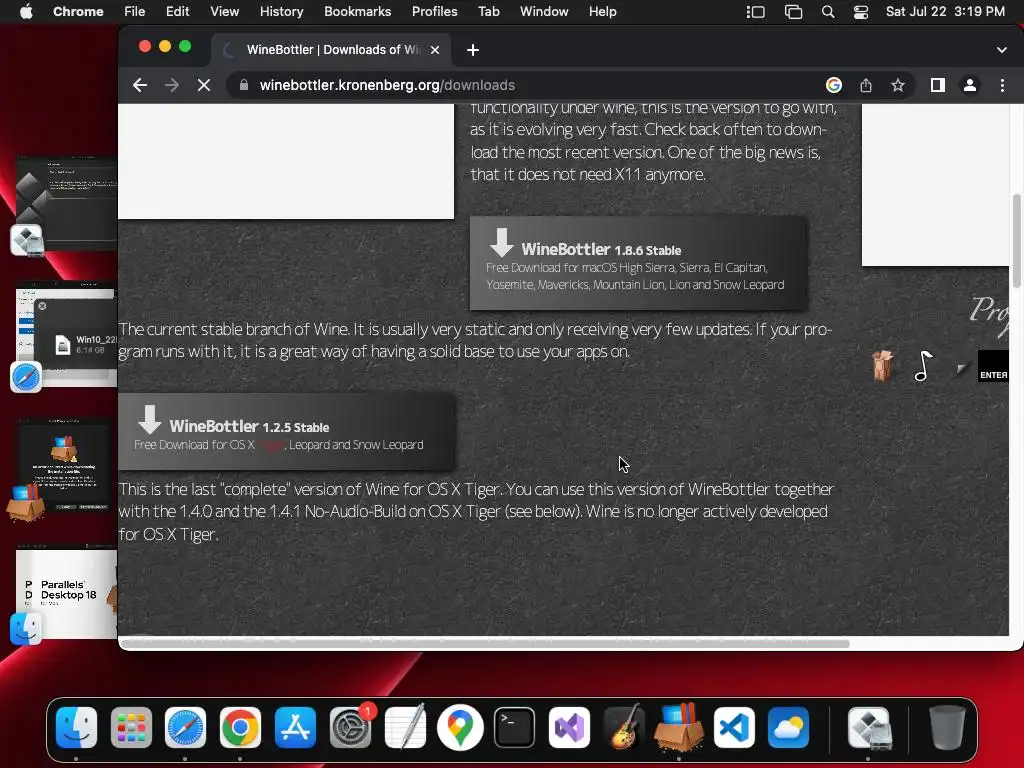1024x768 pixels.
Task: Select WineBottler app window thumbnail
Action: point(65,465)
